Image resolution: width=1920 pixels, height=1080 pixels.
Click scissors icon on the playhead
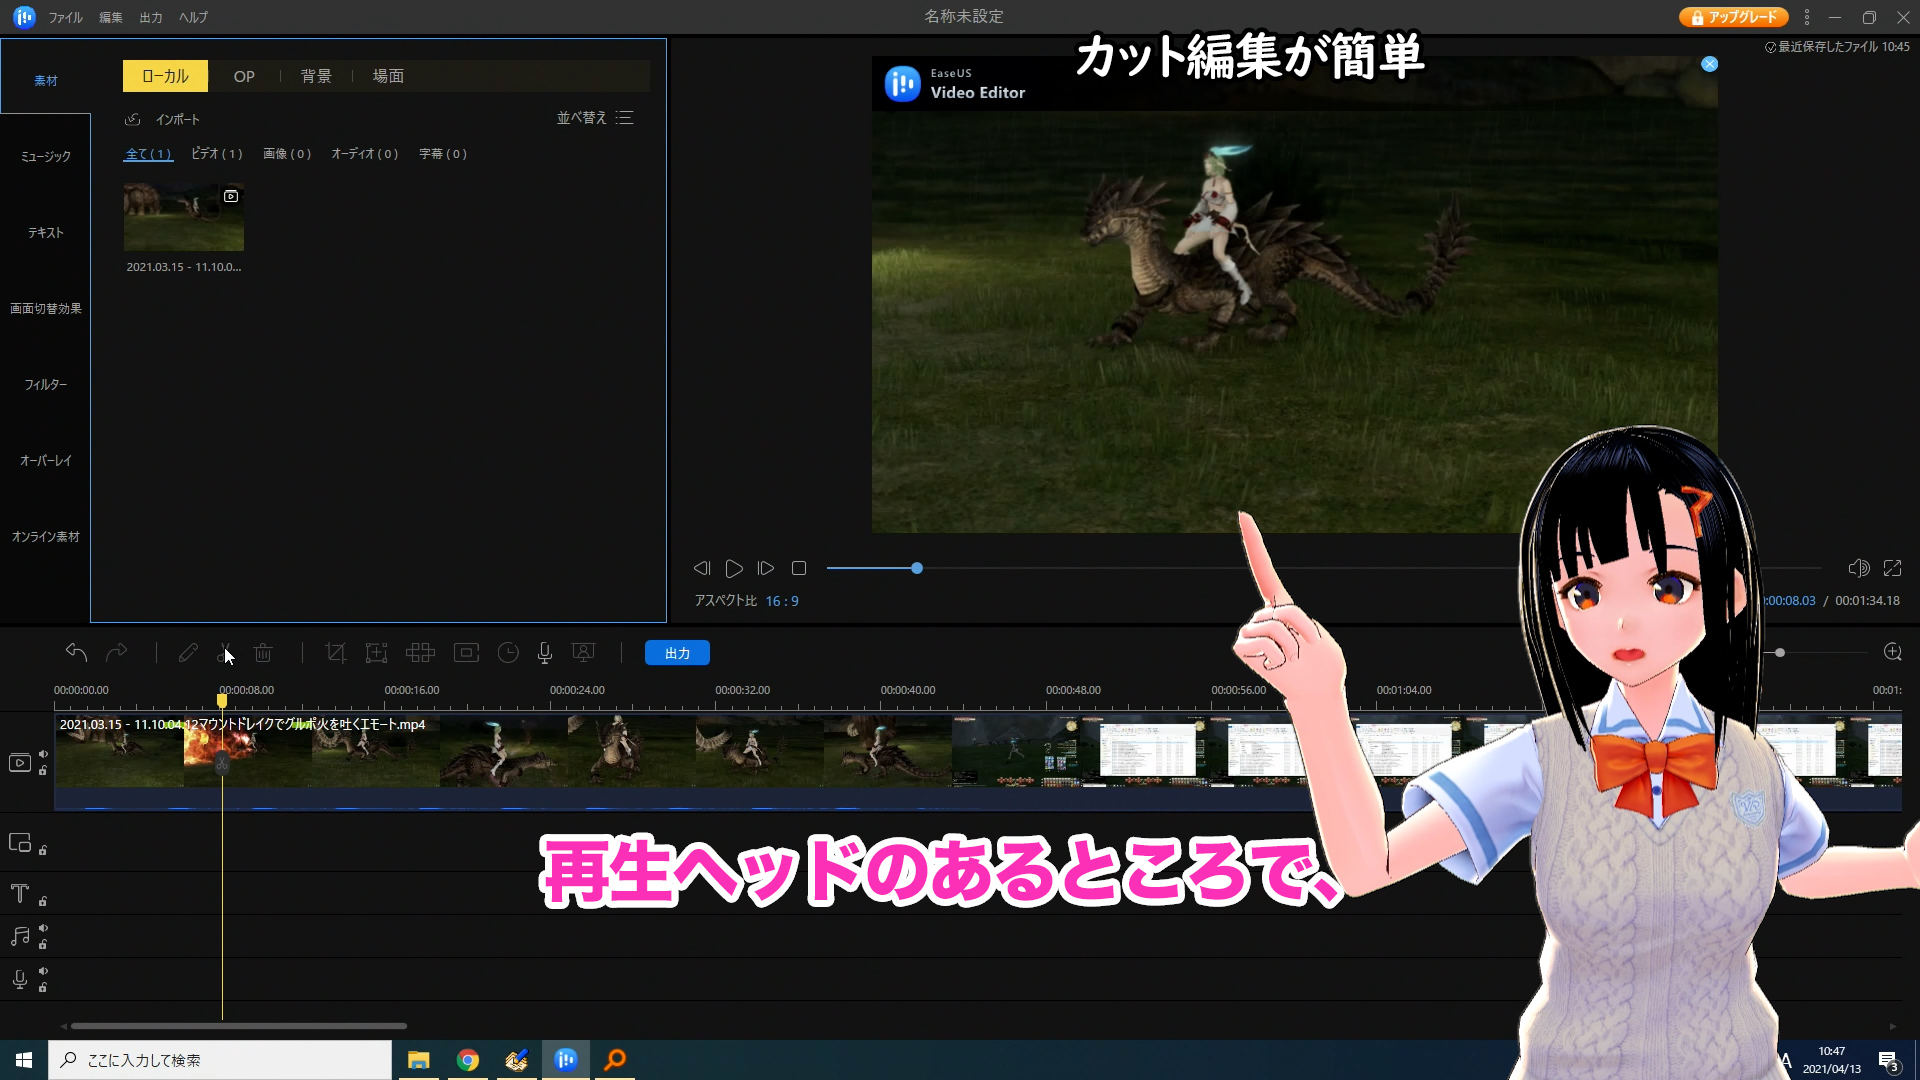click(x=222, y=764)
